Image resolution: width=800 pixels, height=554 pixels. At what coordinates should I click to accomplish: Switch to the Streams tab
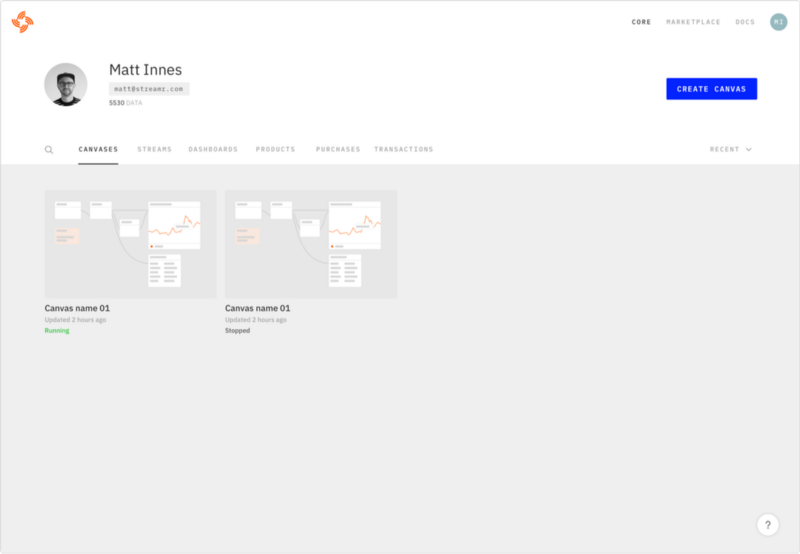(155, 149)
